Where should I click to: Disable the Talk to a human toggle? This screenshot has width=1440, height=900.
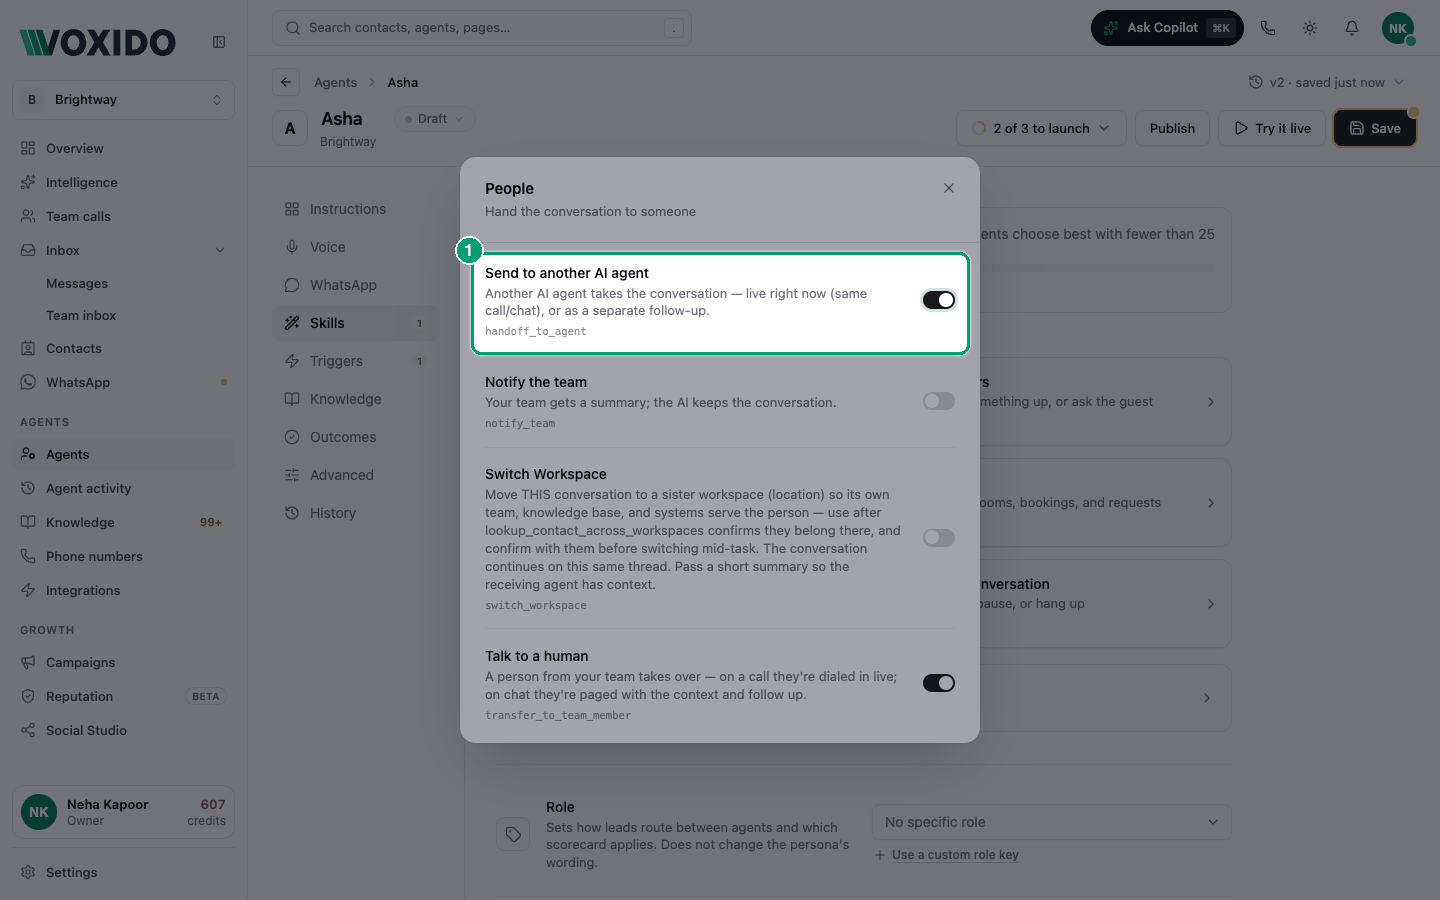click(939, 683)
